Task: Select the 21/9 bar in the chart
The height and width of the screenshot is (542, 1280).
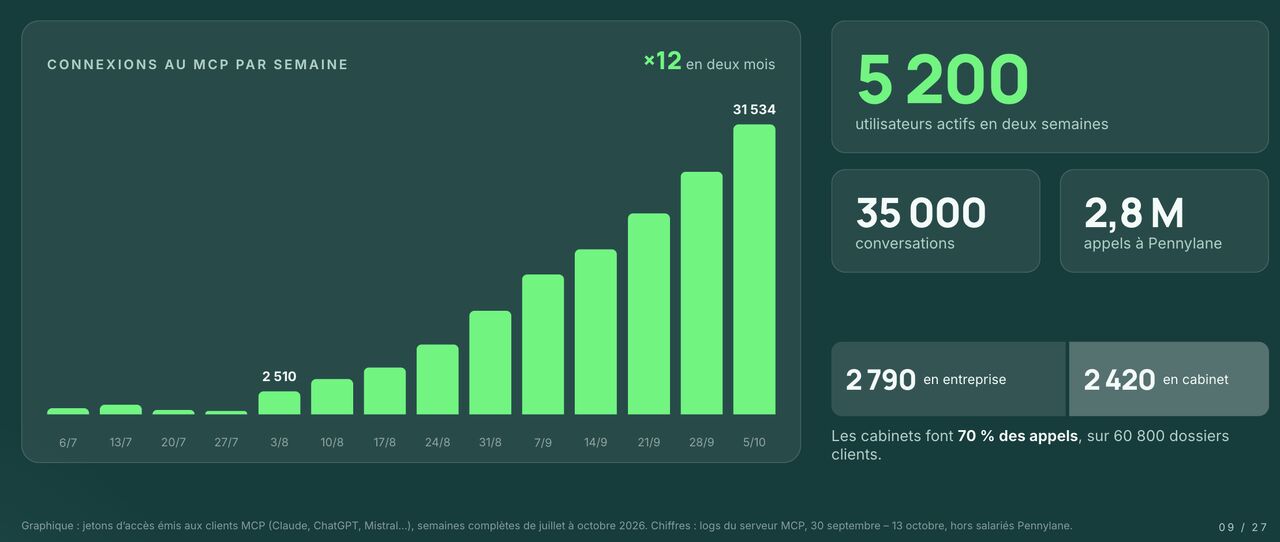Action: coord(649,314)
